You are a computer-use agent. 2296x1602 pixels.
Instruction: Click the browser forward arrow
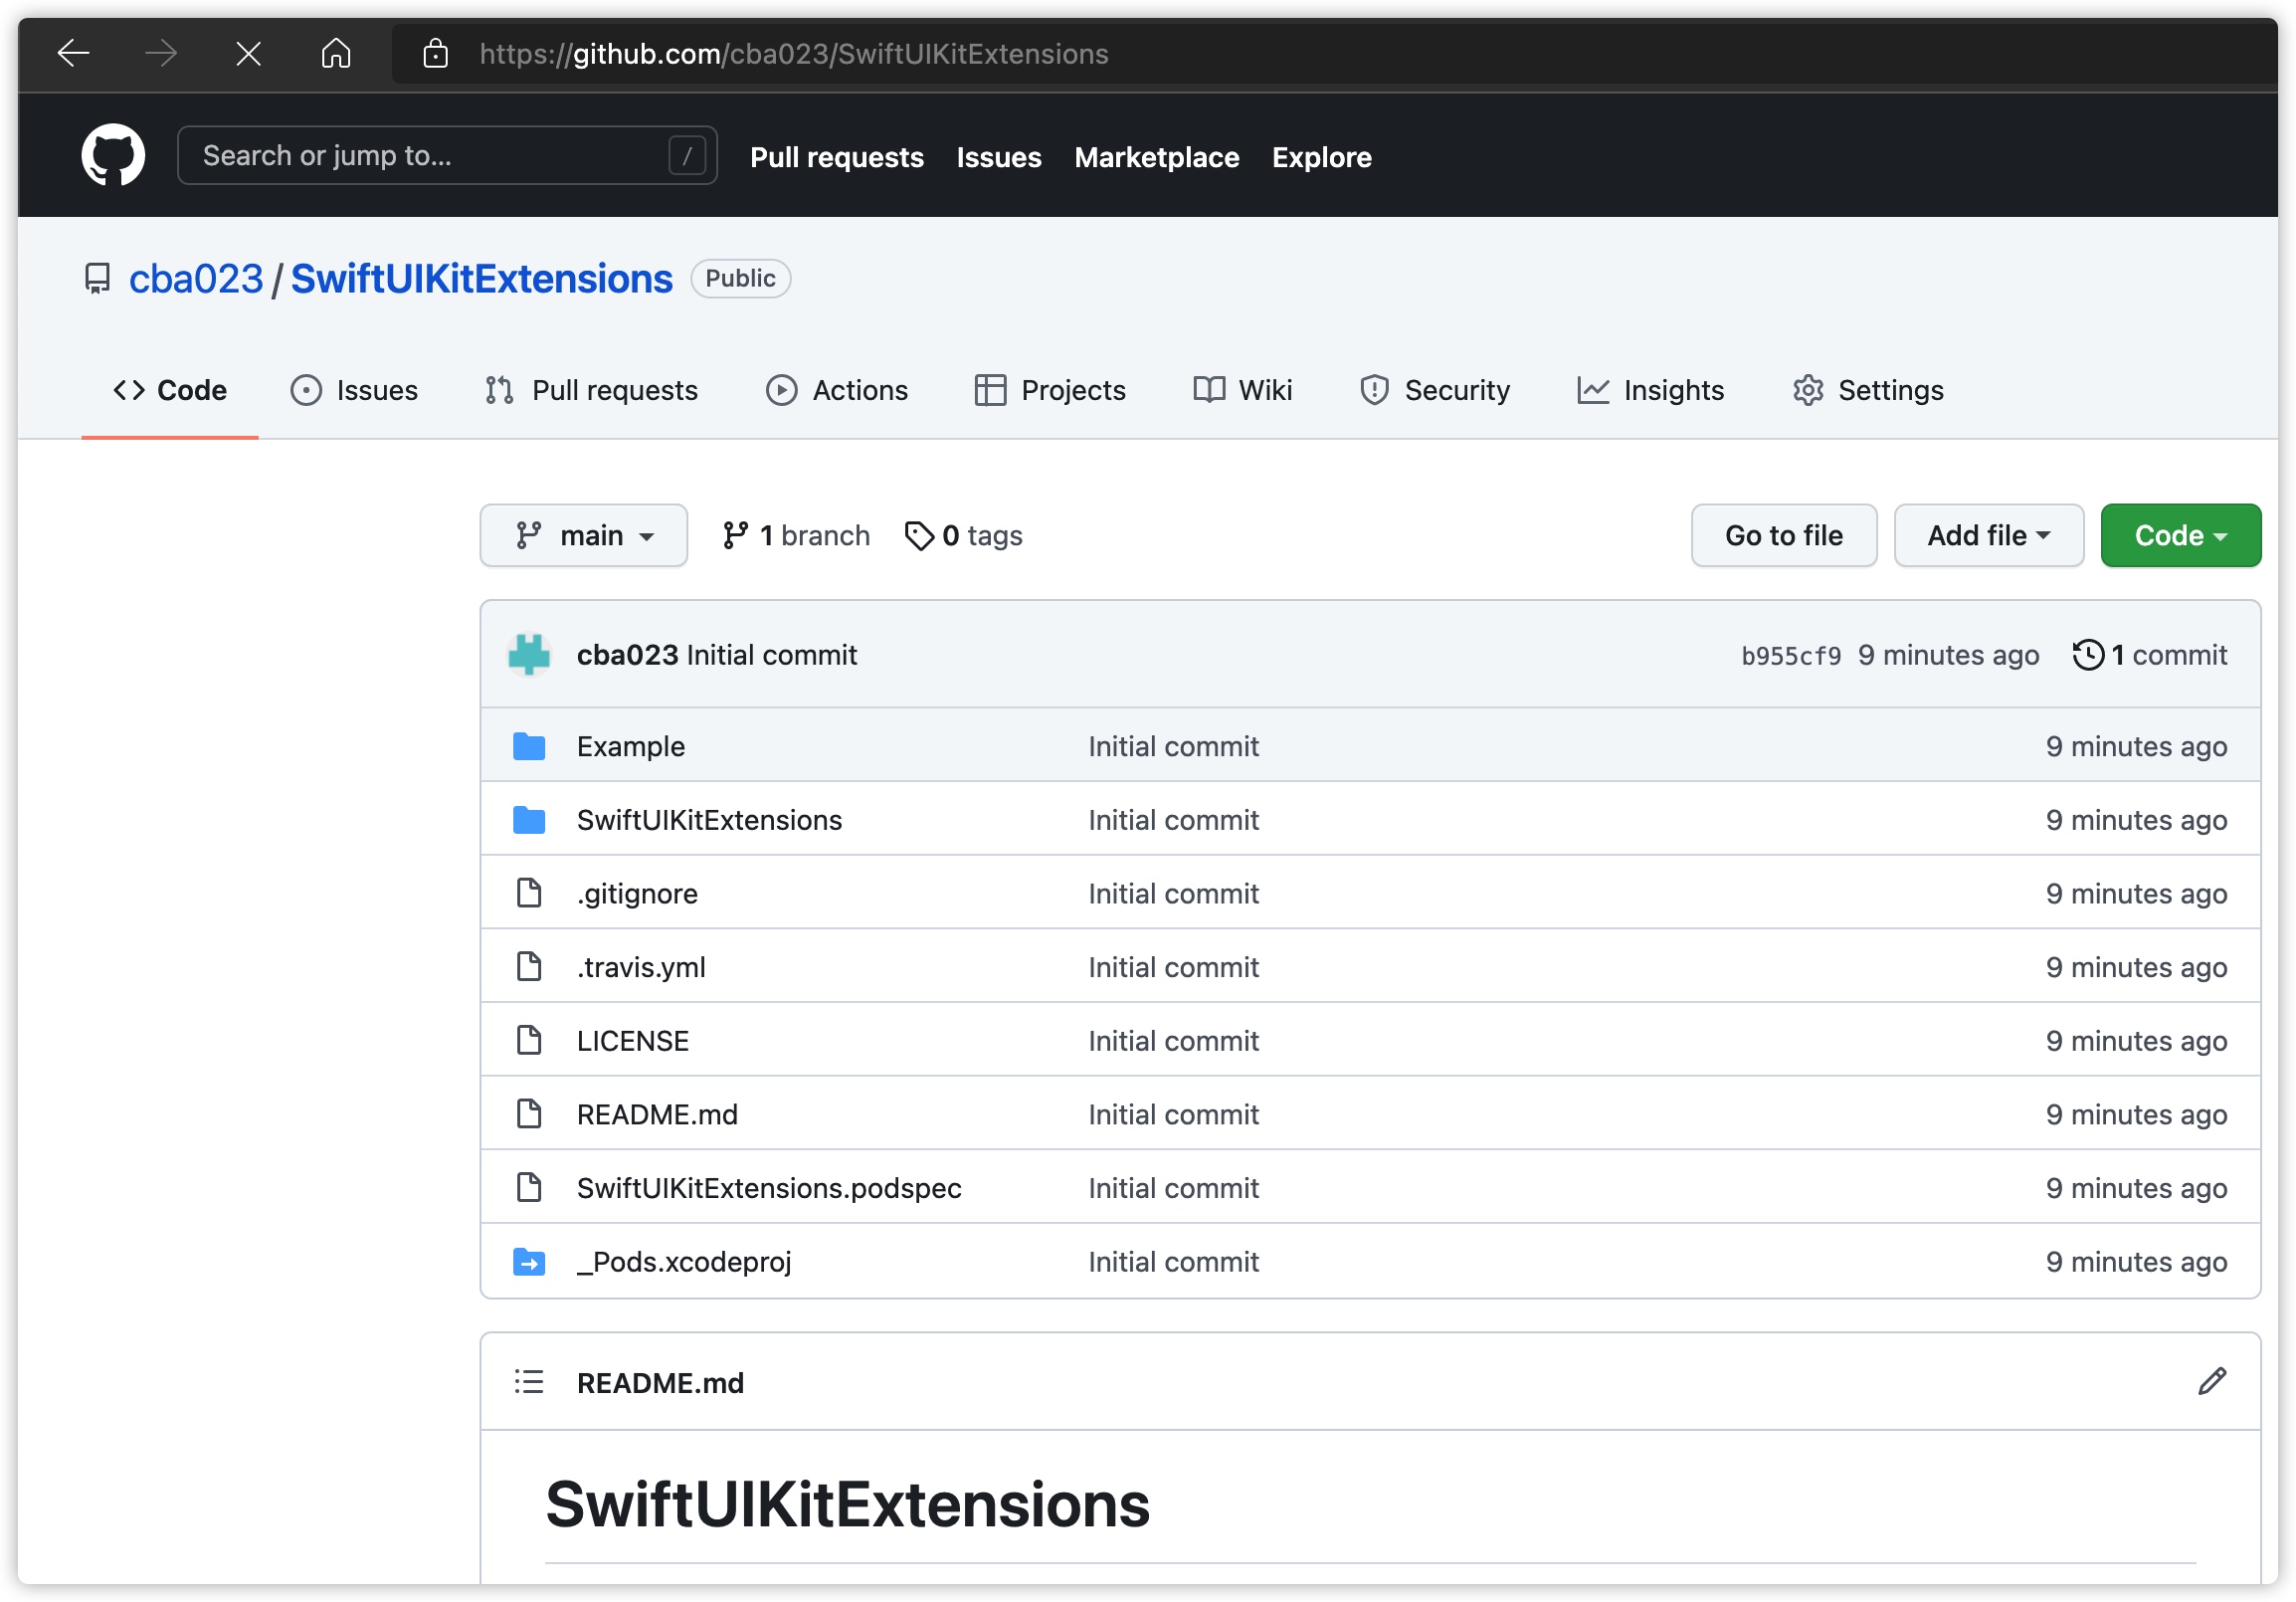[x=161, y=53]
